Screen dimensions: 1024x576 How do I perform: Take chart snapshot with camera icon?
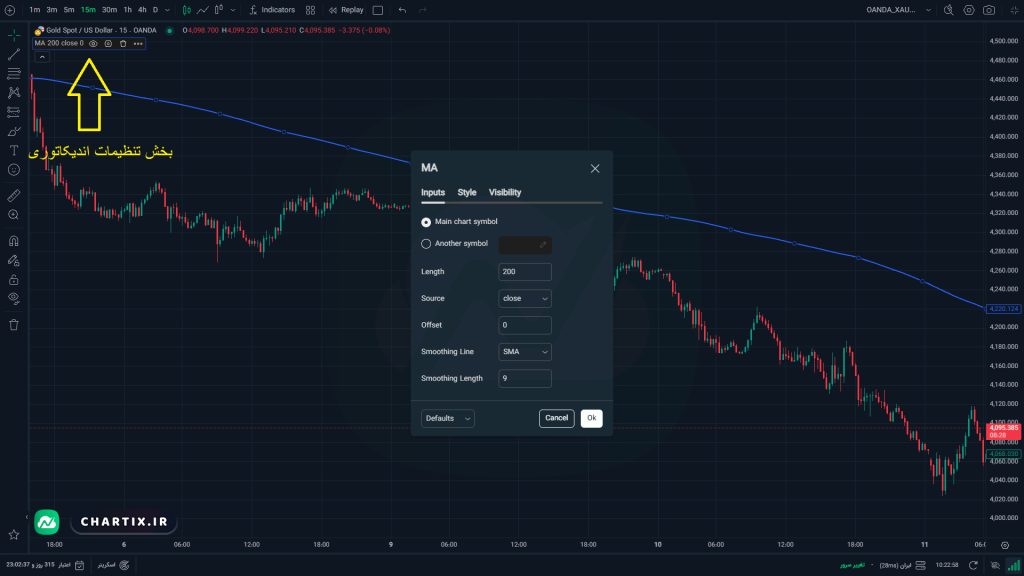(x=989, y=10)
